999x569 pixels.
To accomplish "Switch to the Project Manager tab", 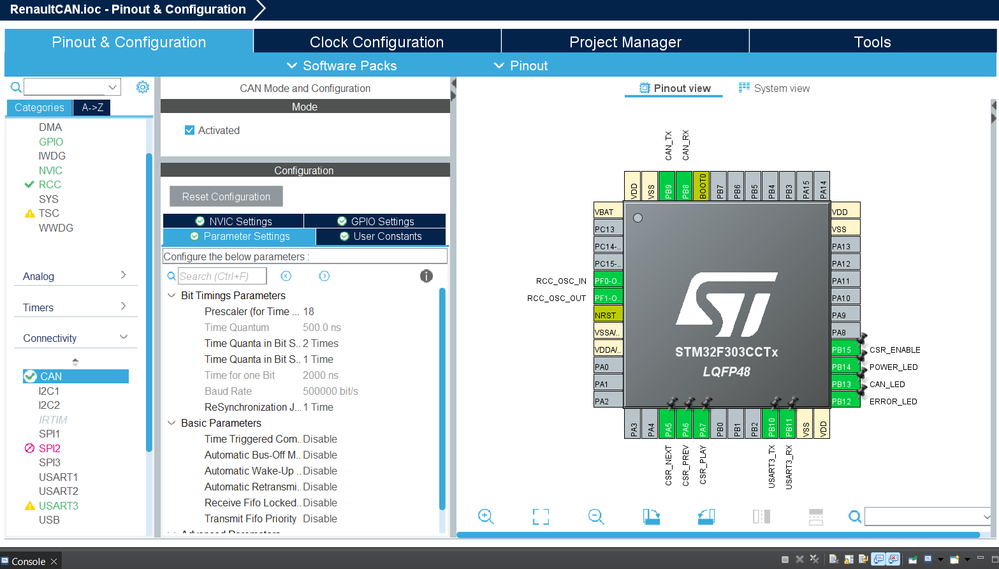I will [625, 42].
